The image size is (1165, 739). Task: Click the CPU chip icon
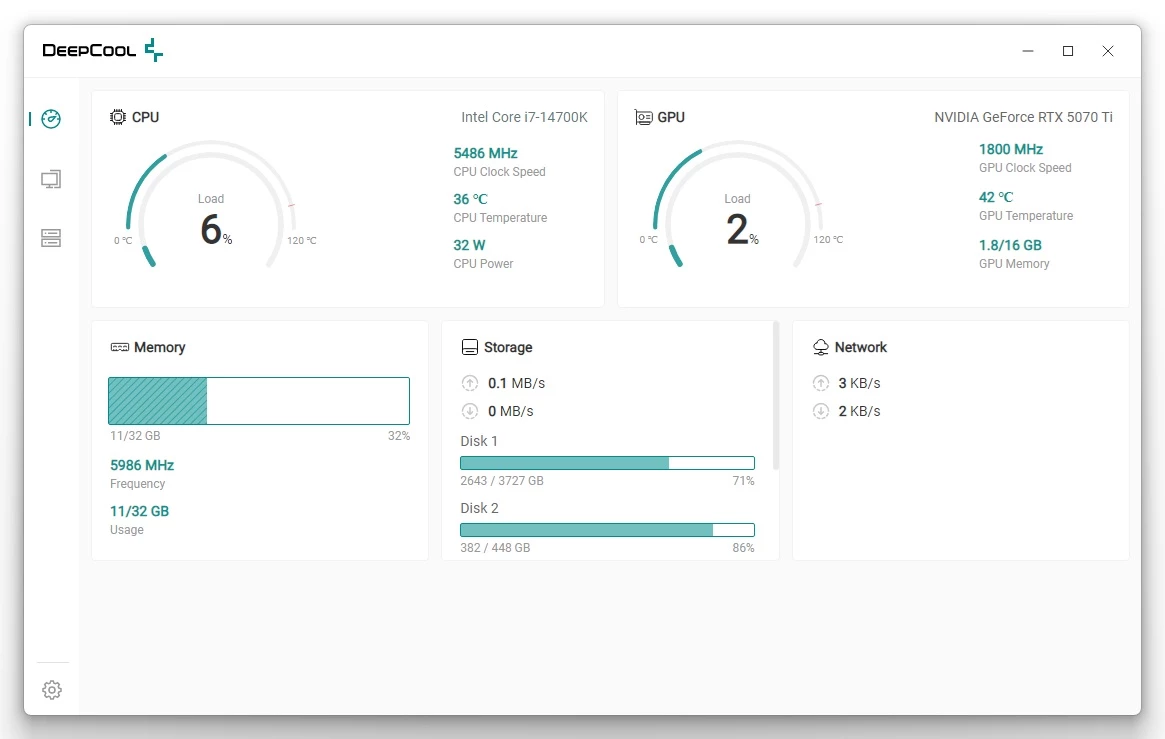tap(118, 117)
